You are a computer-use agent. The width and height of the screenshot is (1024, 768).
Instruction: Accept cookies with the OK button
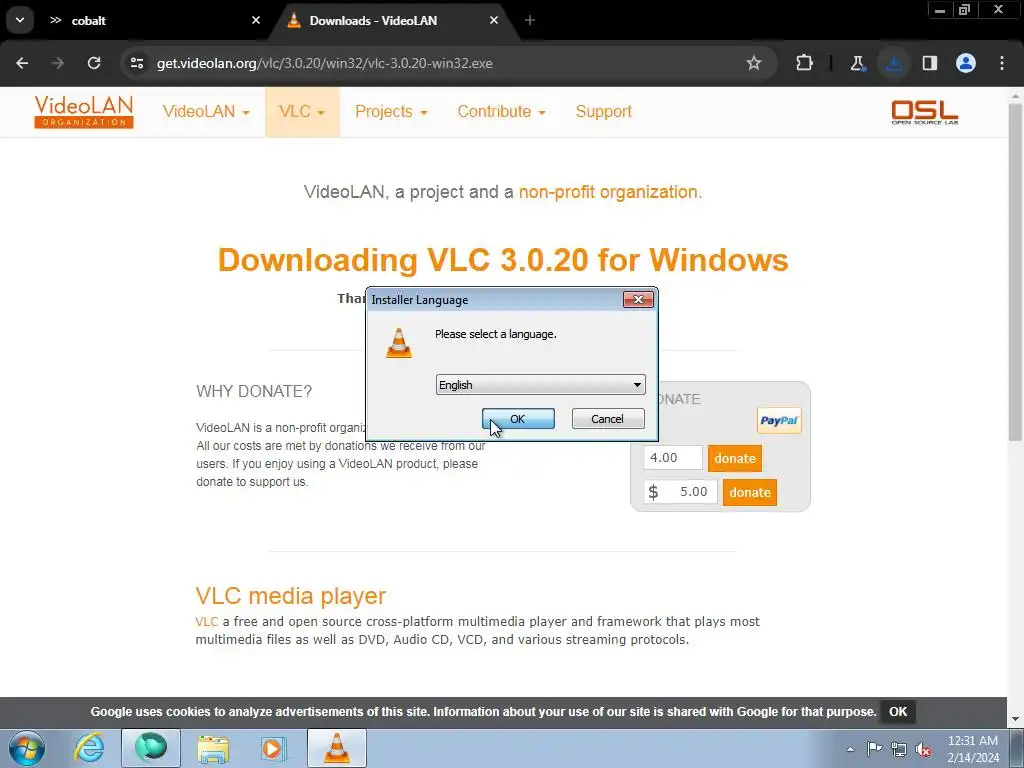898,712
